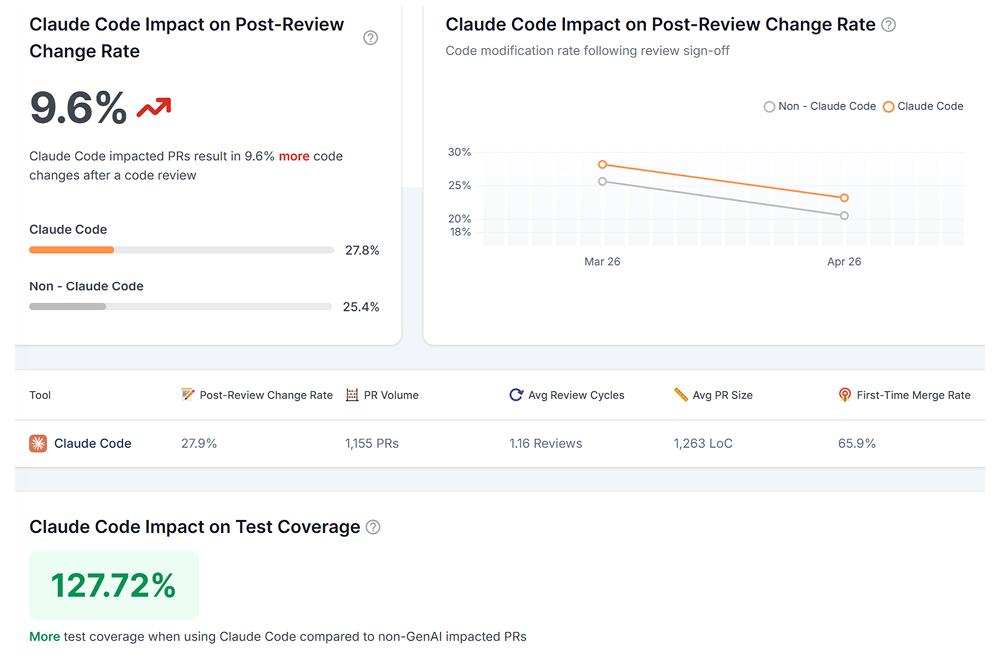Click the 65.9% merge rate cell
The image size is (1000, 660).
[x=857, y=443]
